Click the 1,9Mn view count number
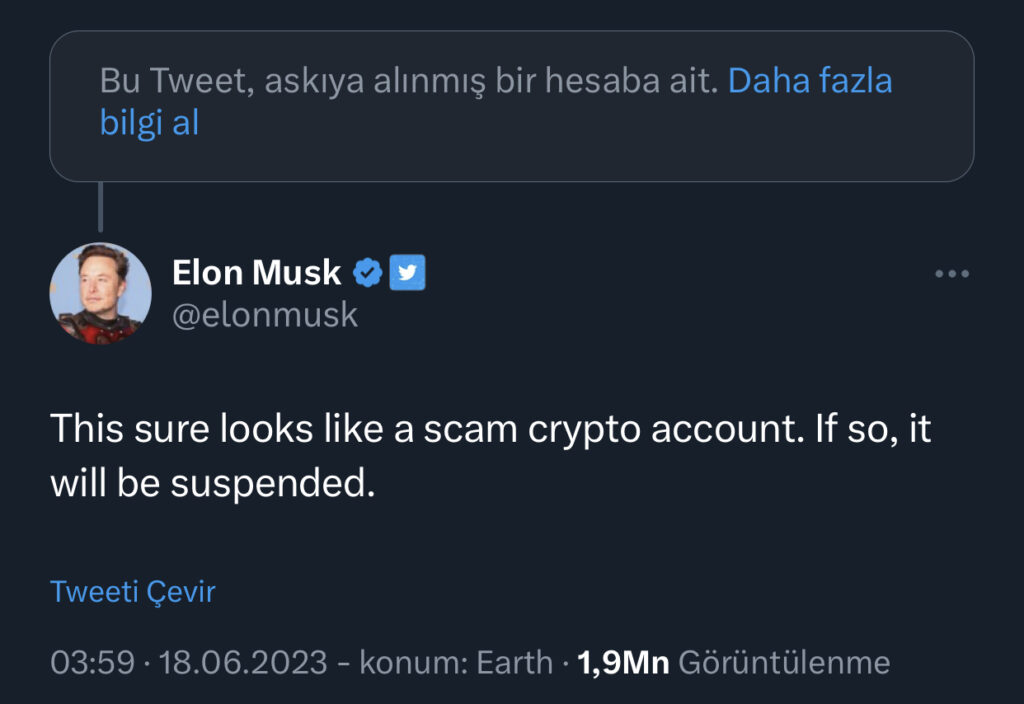This screenshot has width=1024, height=704. 623,662
